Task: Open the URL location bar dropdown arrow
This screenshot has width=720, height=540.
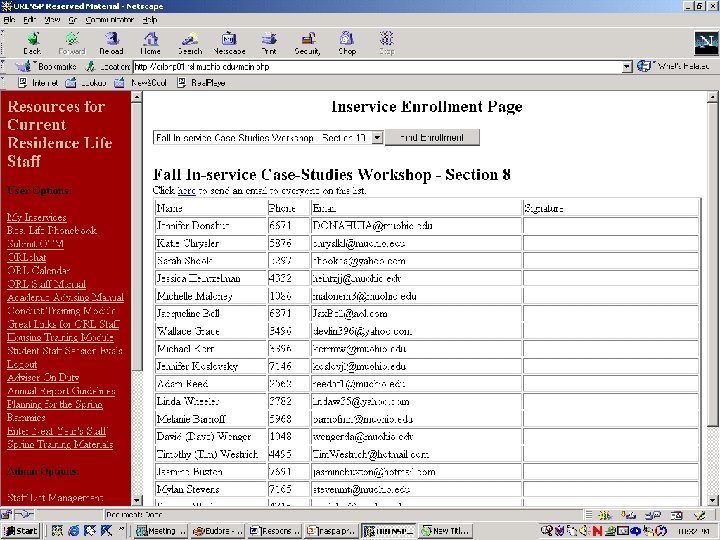Action: point(628,67)
